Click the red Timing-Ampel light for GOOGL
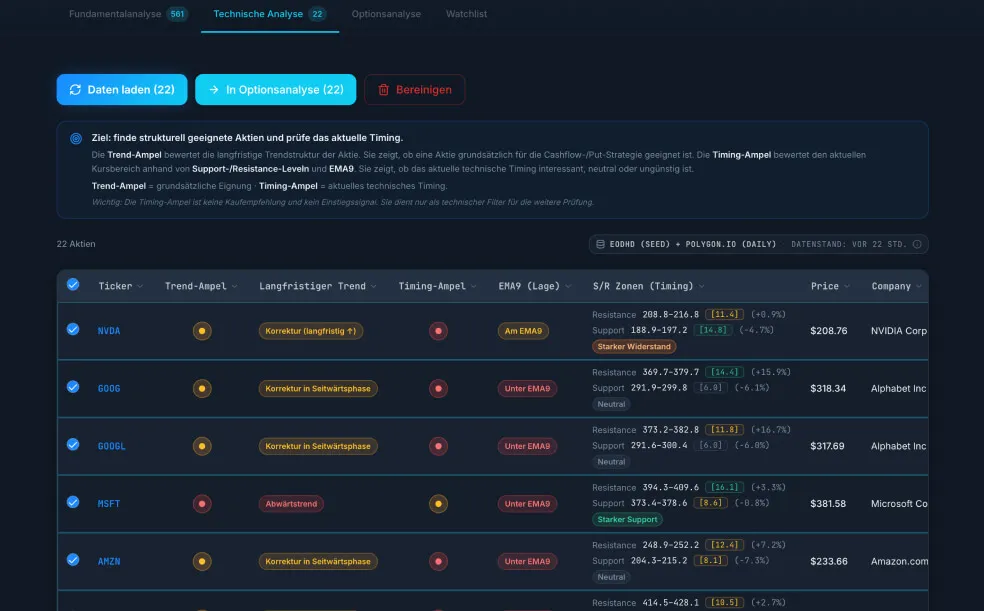Image resolution: width=984 pixels, height=611 pixels. [438, 446]
